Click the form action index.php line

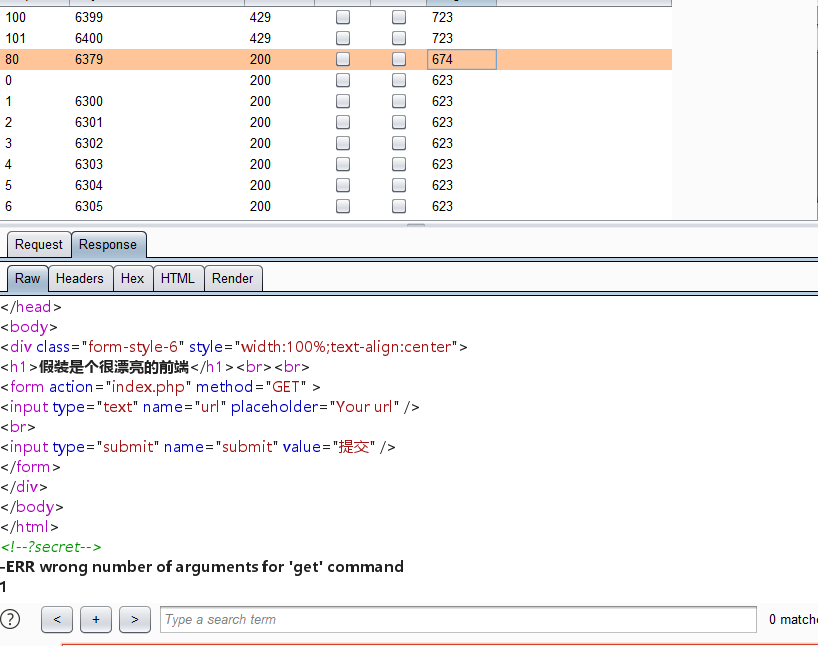pyautogui.click(x=161, y=387)
